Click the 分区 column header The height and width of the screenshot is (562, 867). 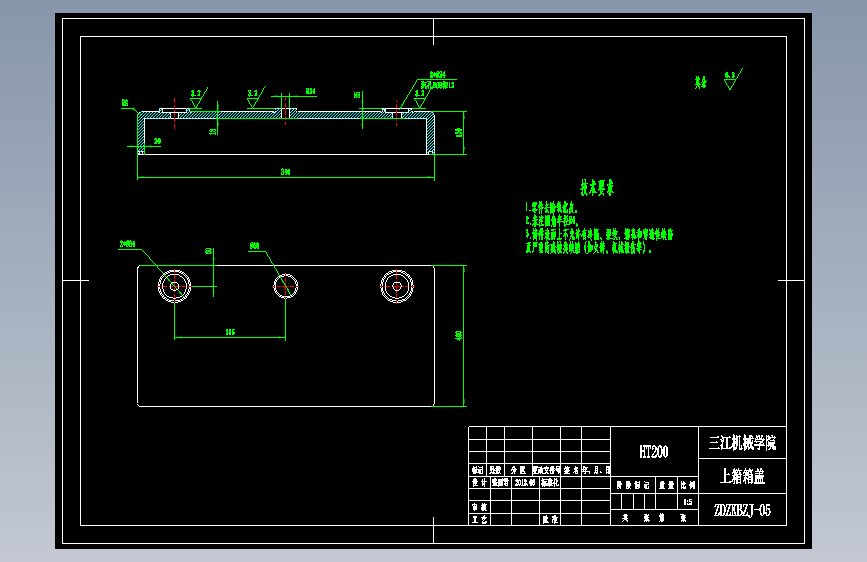point(518,470)
